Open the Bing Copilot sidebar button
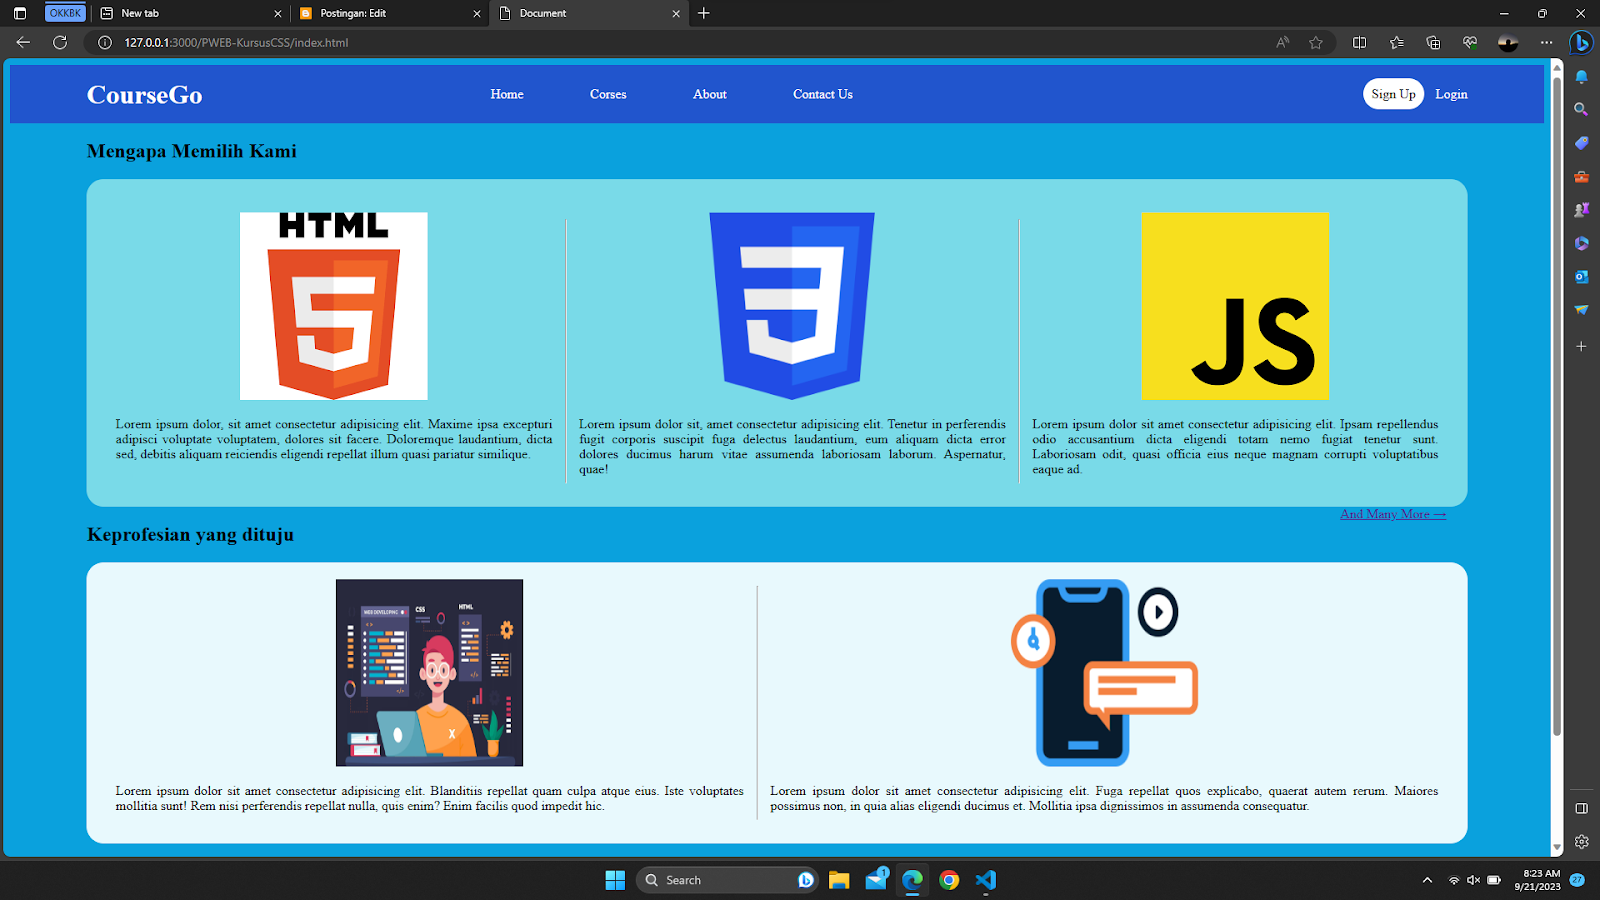Viewport: 1600px width, 900px height. (1581, 43)
